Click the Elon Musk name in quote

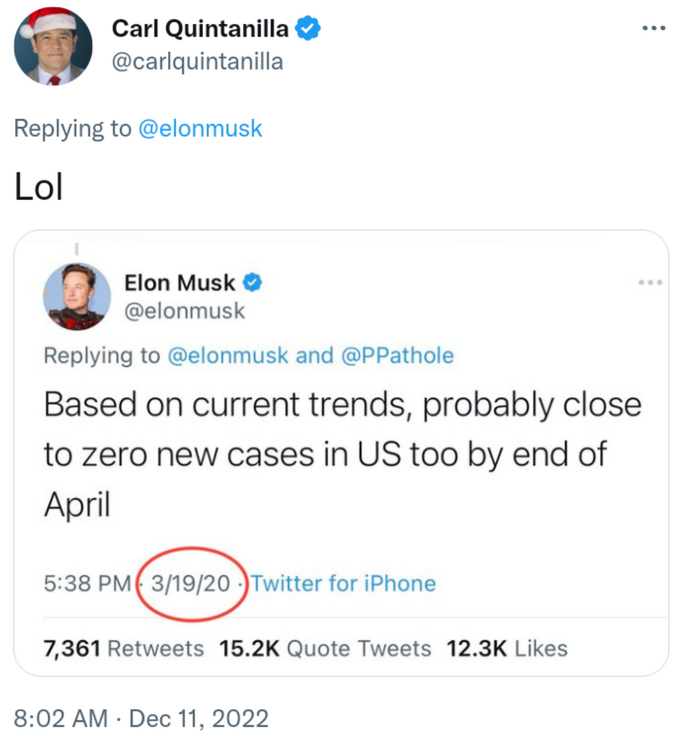(179, 283)
